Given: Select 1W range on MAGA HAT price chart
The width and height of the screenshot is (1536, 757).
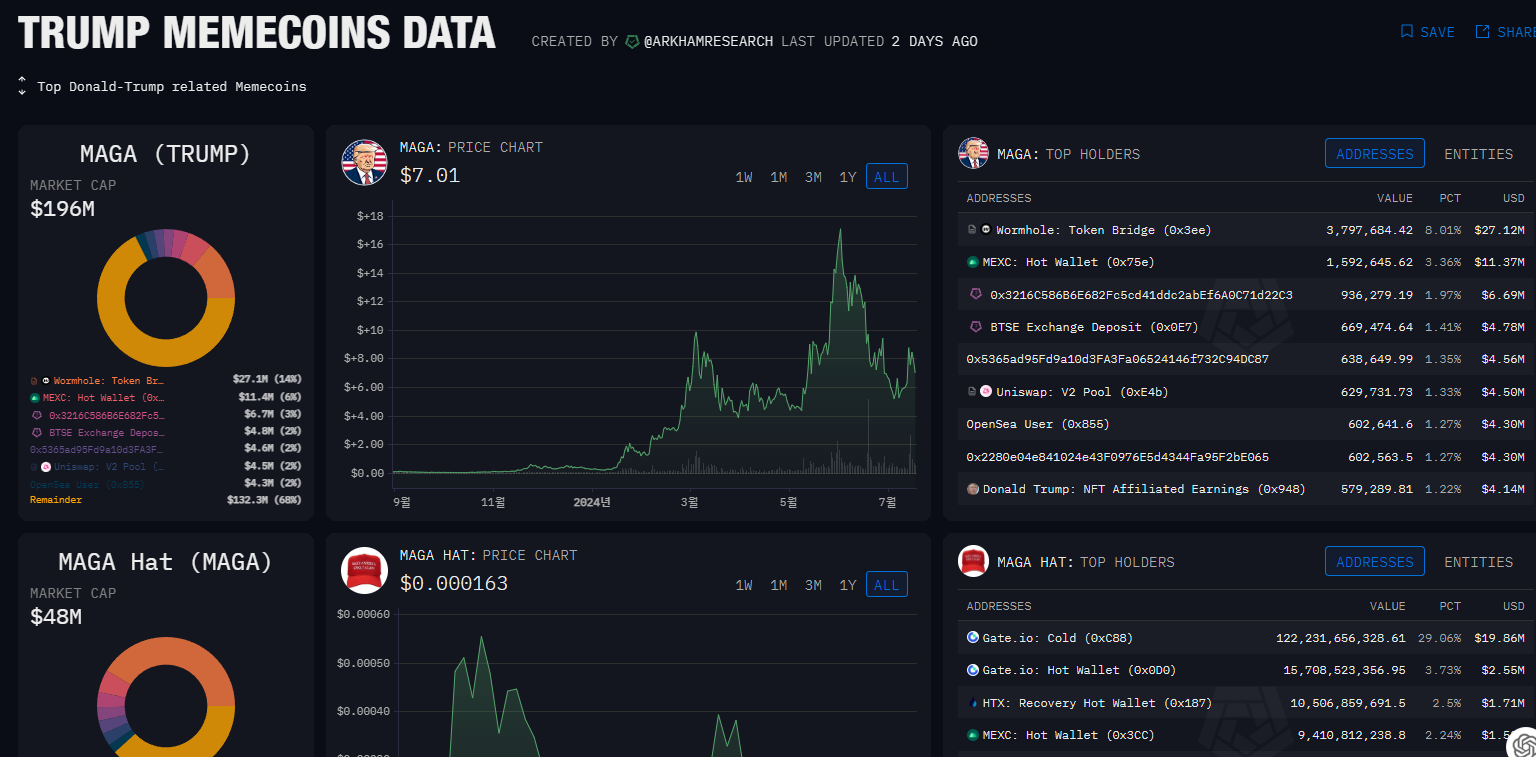Looking at the screenshot, I should click(x=744, y=585).
